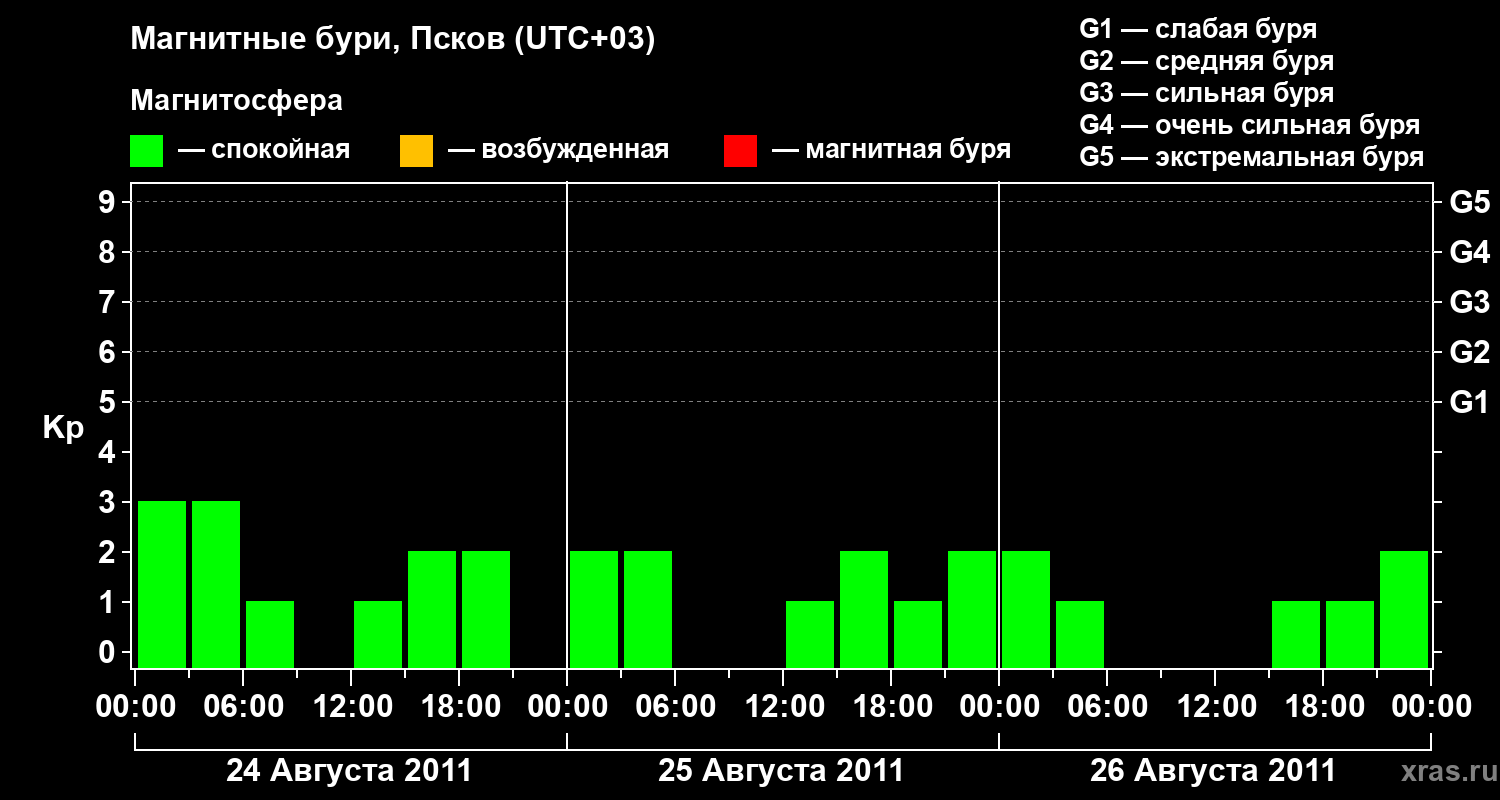The height and width of the screenshot is (800, 1500).
Task: Click the 25 August 03:00–06:00 bar (Kp 2)
Action: pyautogui.click(x=648, y=609)
